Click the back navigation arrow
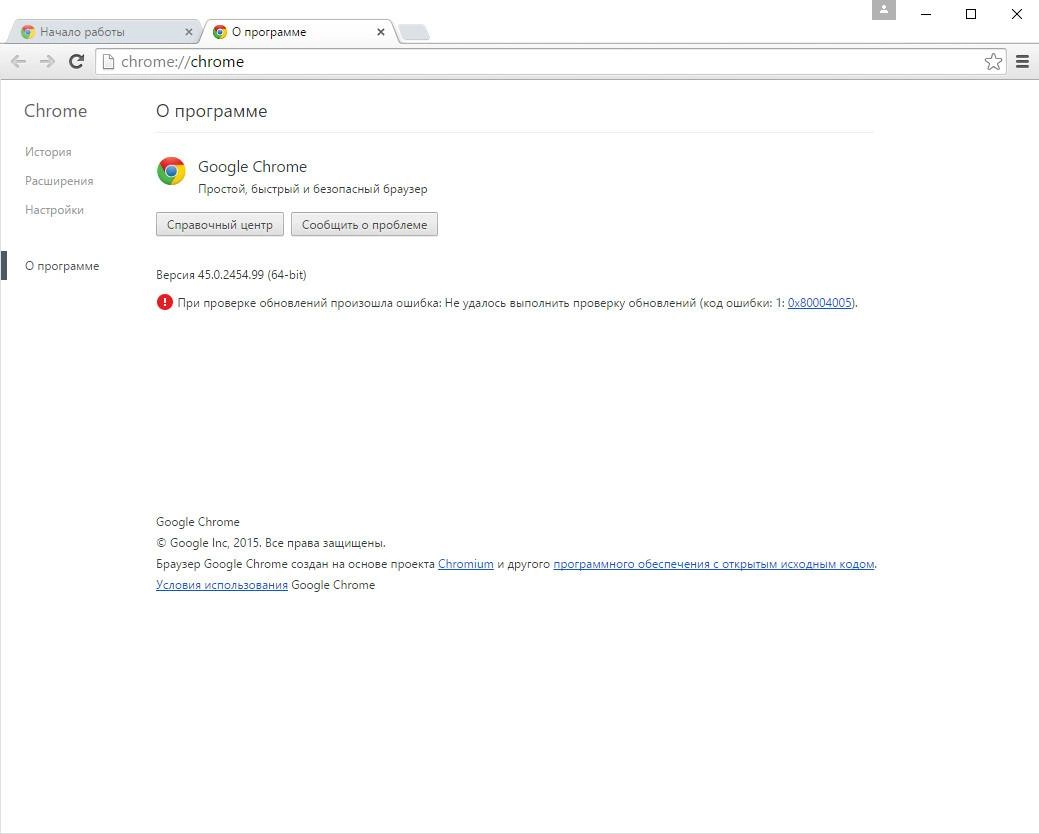 (x=19, y=62)
